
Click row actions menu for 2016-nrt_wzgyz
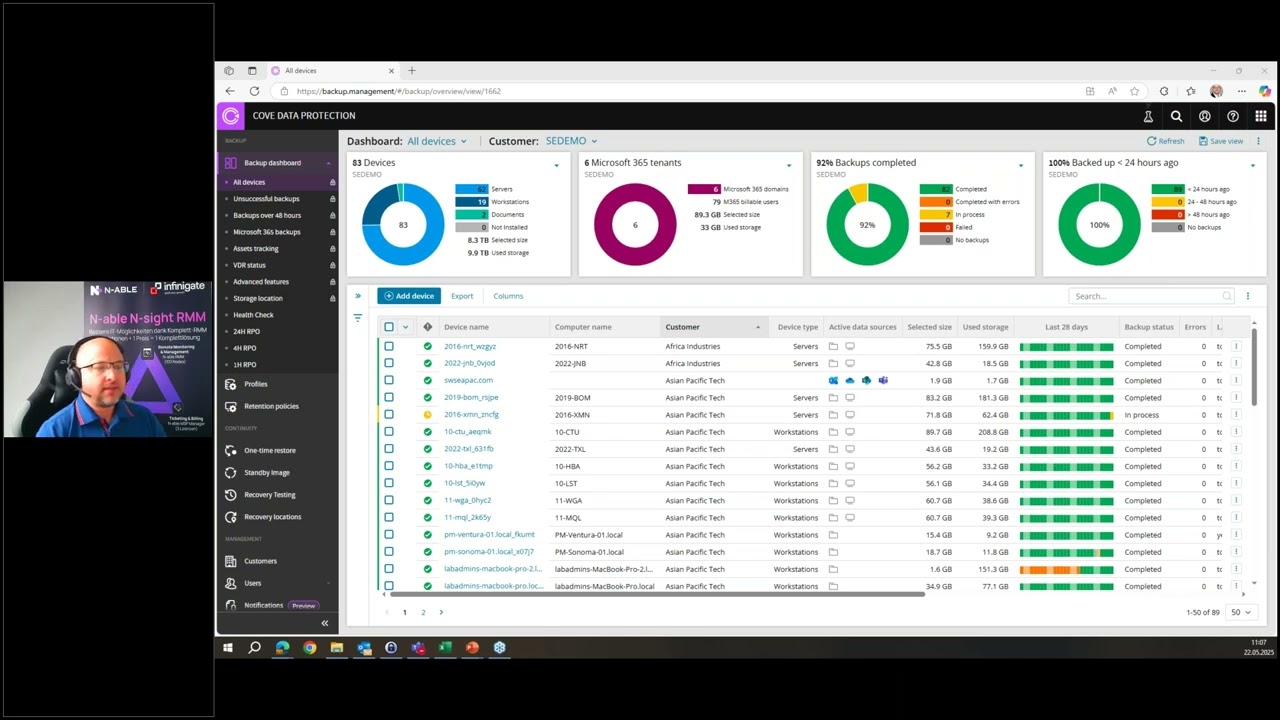click(x=1236, y=346)
